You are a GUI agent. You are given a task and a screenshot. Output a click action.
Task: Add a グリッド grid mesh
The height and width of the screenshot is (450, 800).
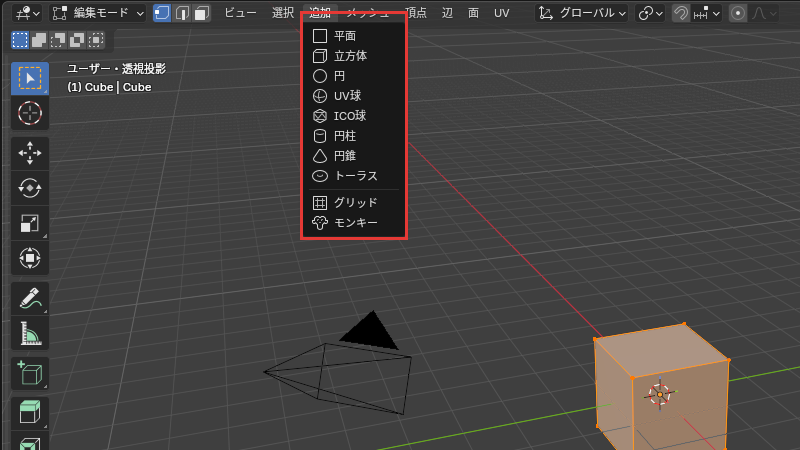tap(354, 203)
